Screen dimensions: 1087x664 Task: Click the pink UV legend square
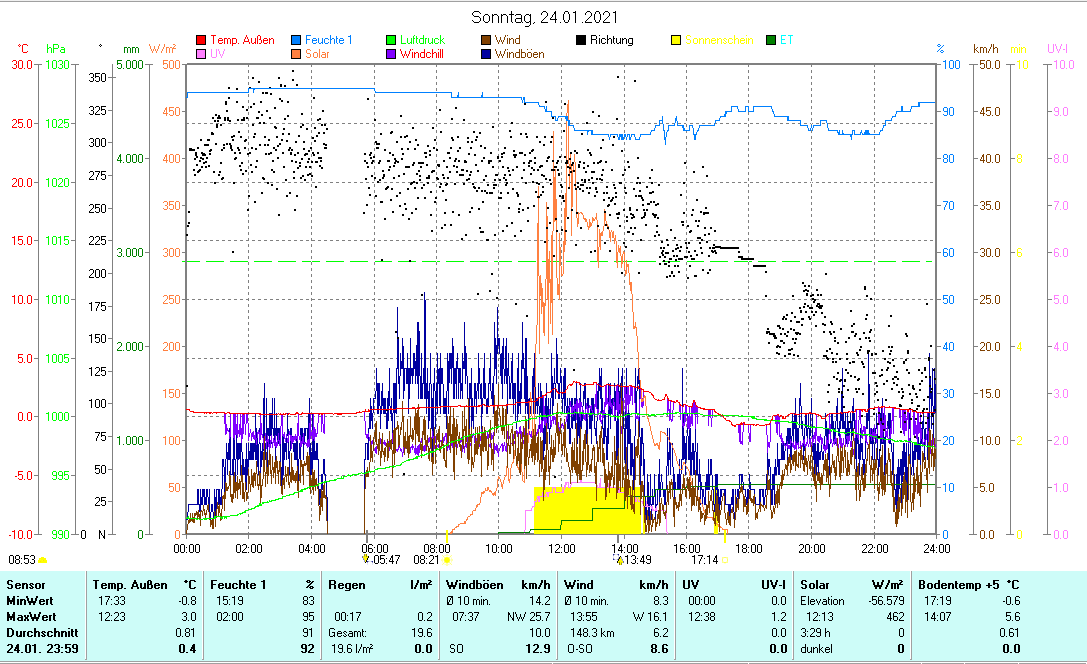pyautogui.click(x=201, y=54)
